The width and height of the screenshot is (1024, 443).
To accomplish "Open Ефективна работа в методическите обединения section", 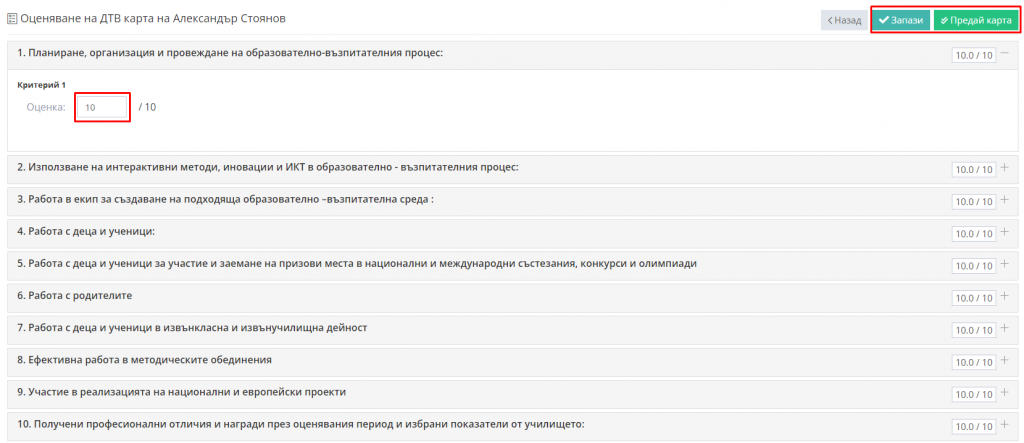I will [x=145, y=360].
